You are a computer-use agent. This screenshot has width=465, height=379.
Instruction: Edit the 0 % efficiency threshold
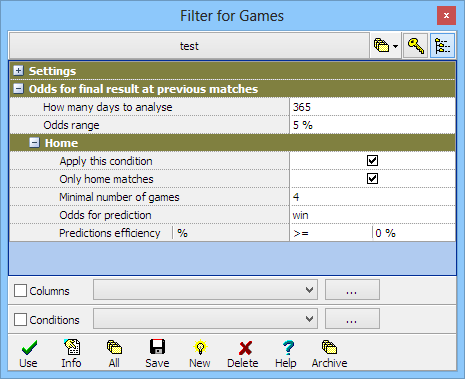click(414, 233)
